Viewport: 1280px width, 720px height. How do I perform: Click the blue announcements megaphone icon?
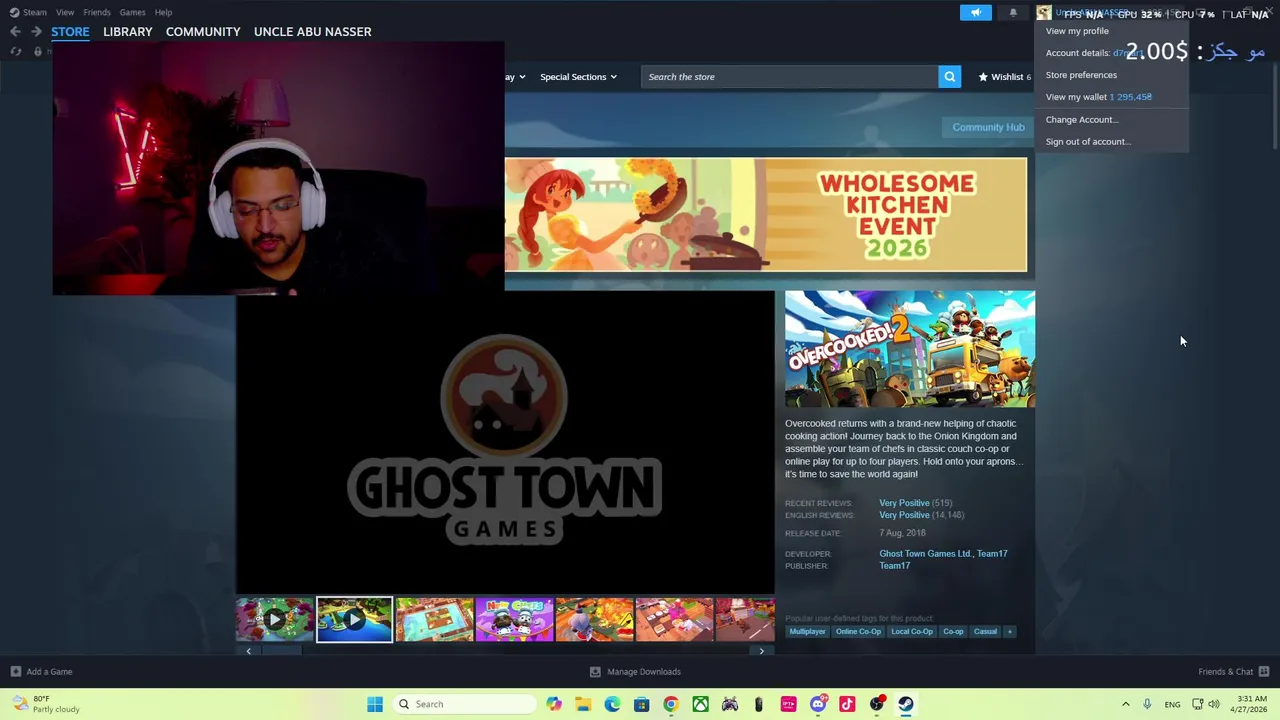(x=976, y=13)
